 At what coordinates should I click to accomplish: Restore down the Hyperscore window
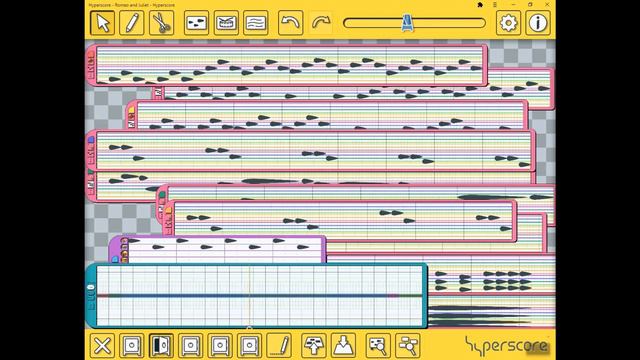(x=530, y=4)
